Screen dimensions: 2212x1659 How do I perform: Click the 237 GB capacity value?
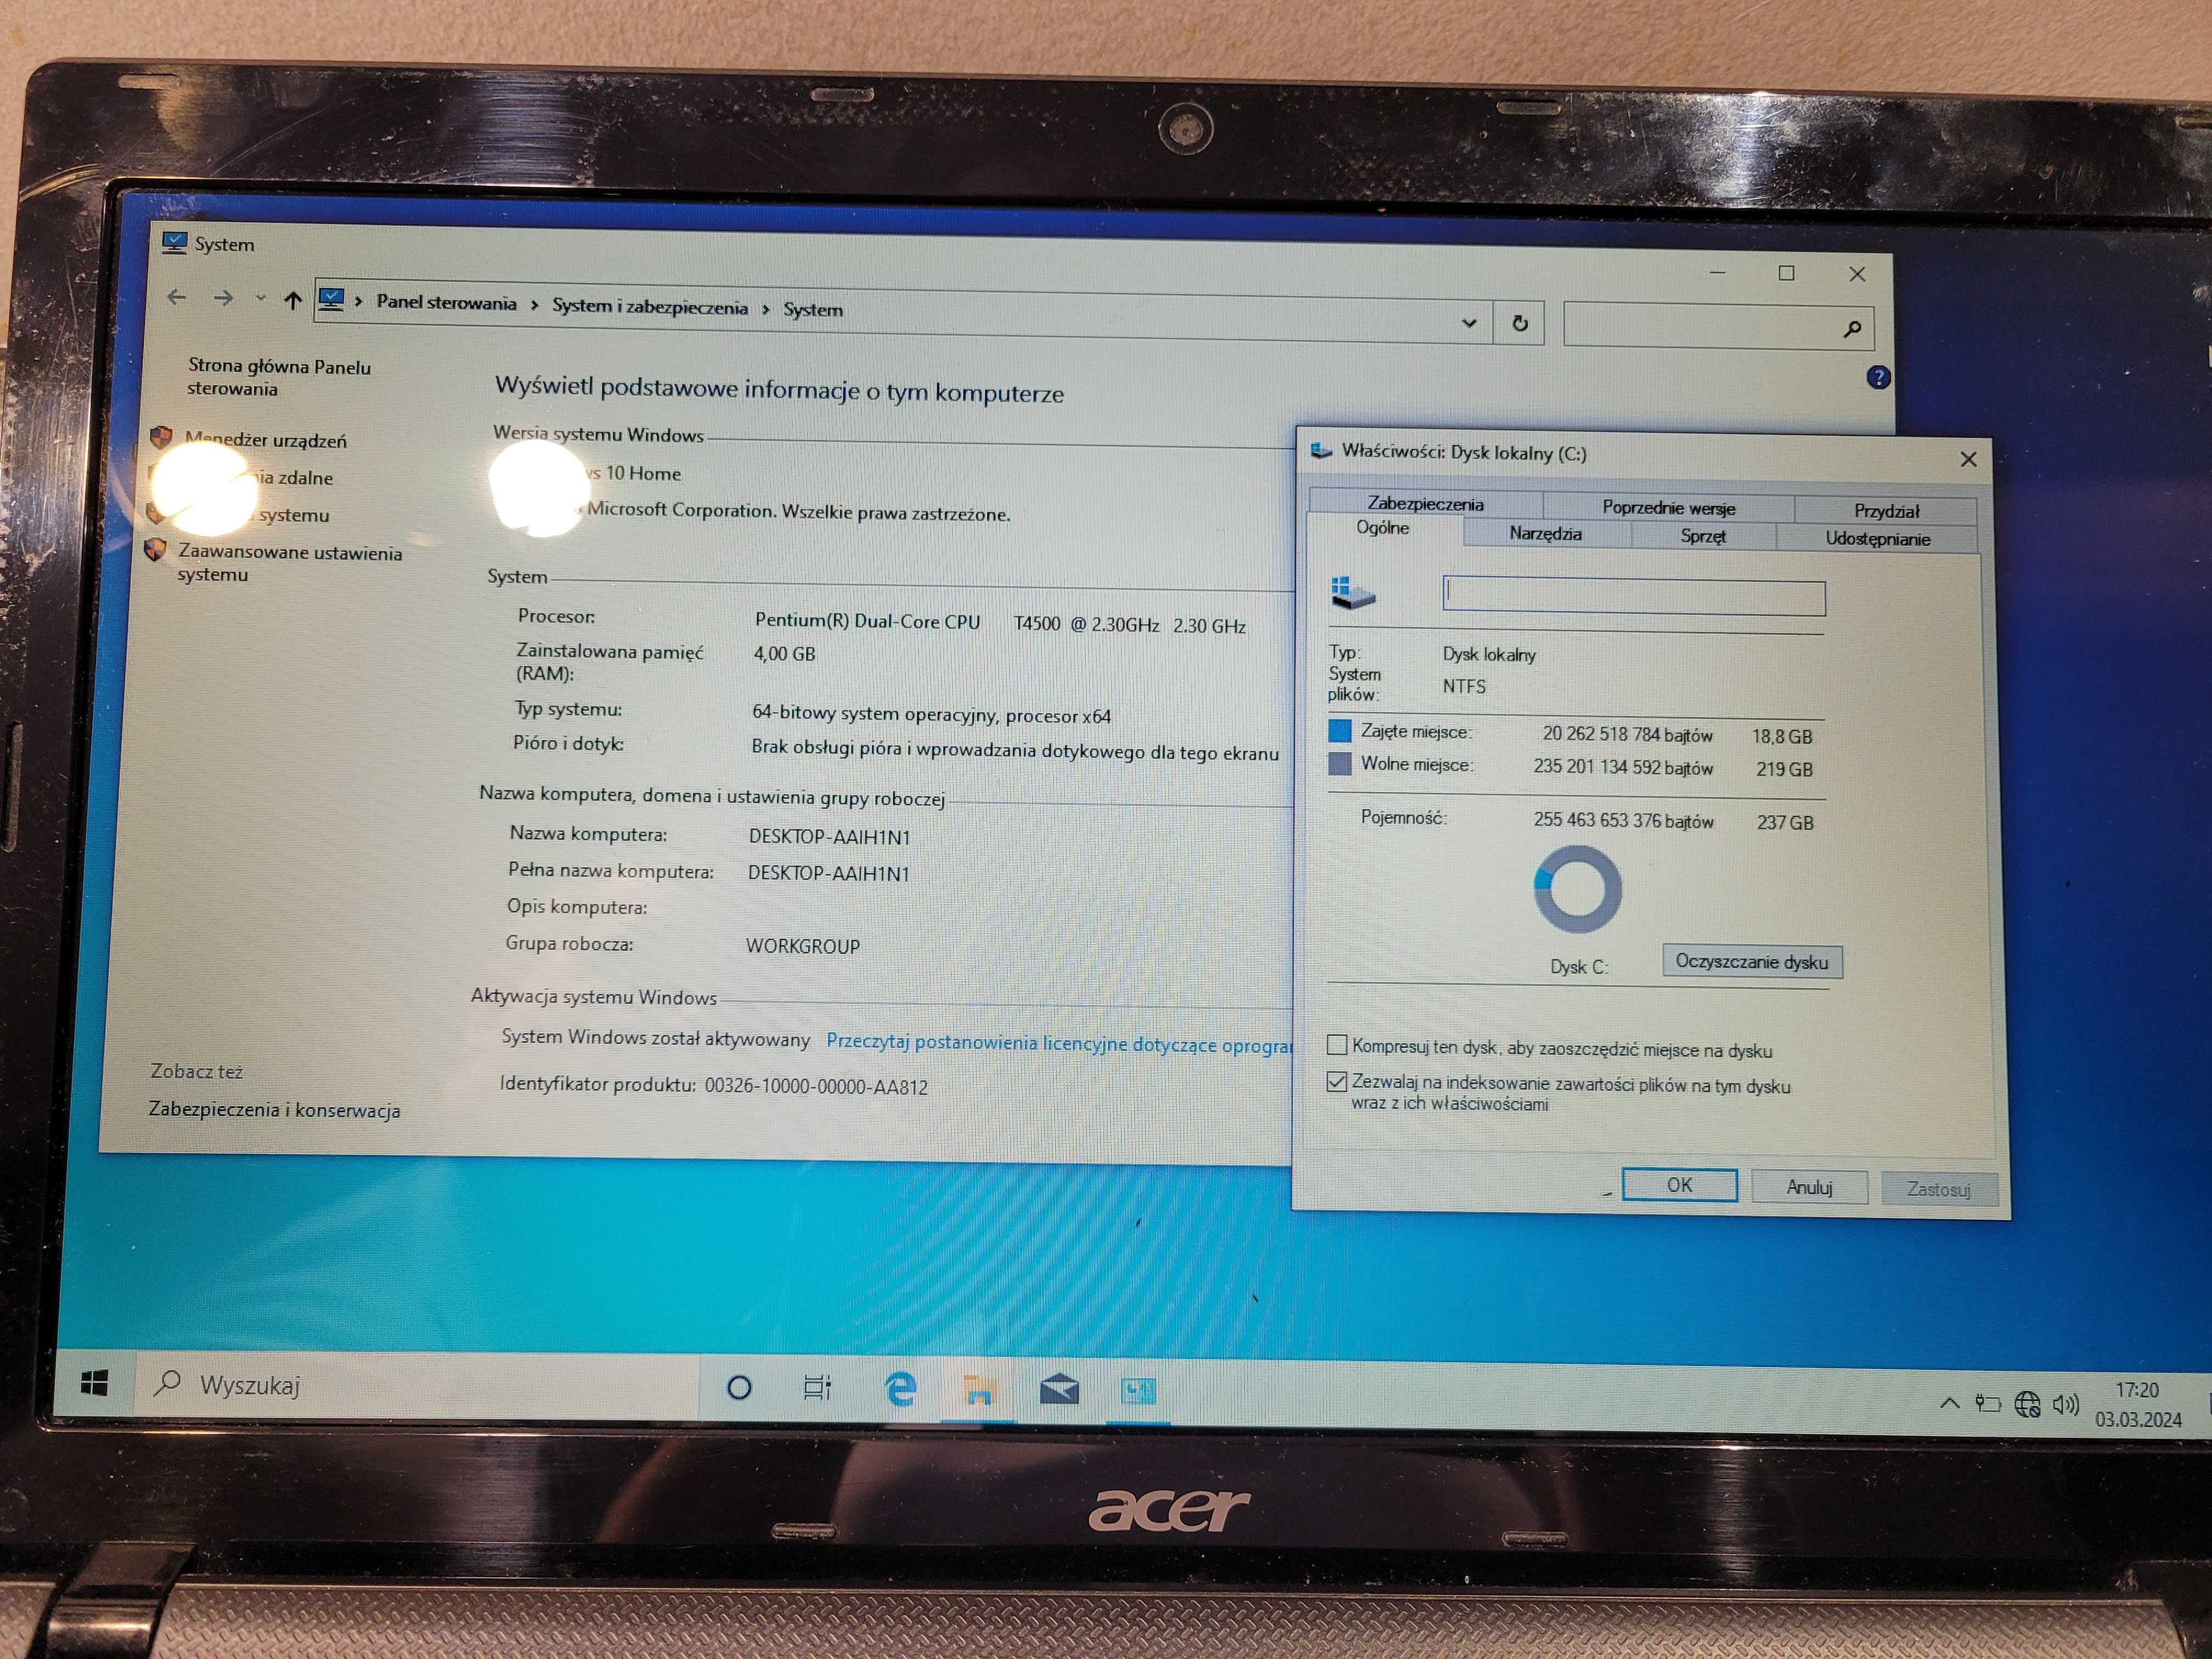click(x=1785, y=823)
